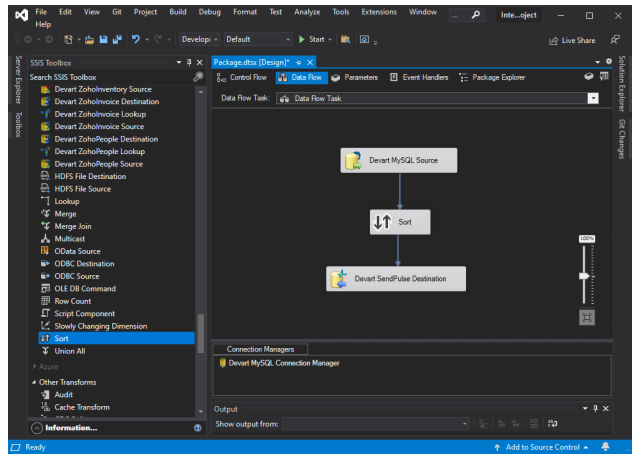Click the pin icon on Package.dtsx tab
640x462 pixels.
point(298,62)
